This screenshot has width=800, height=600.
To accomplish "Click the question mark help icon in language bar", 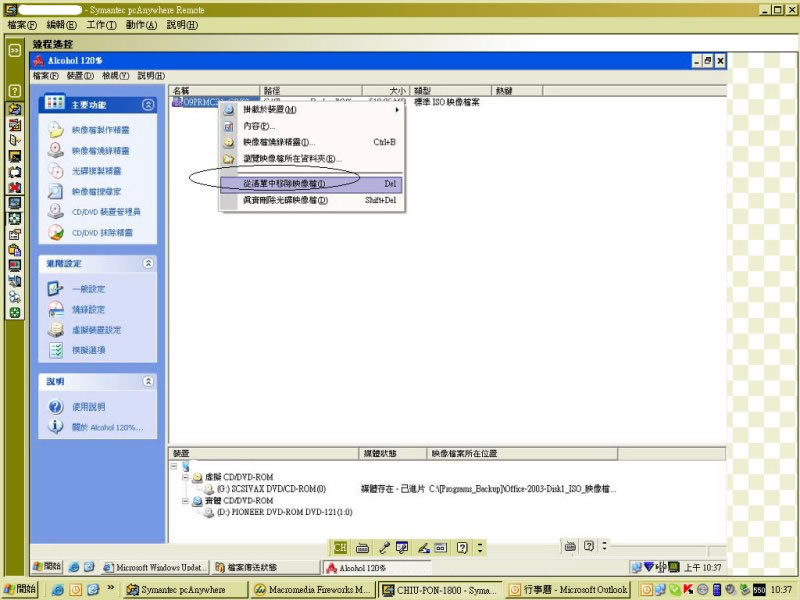I will point(462,548).
